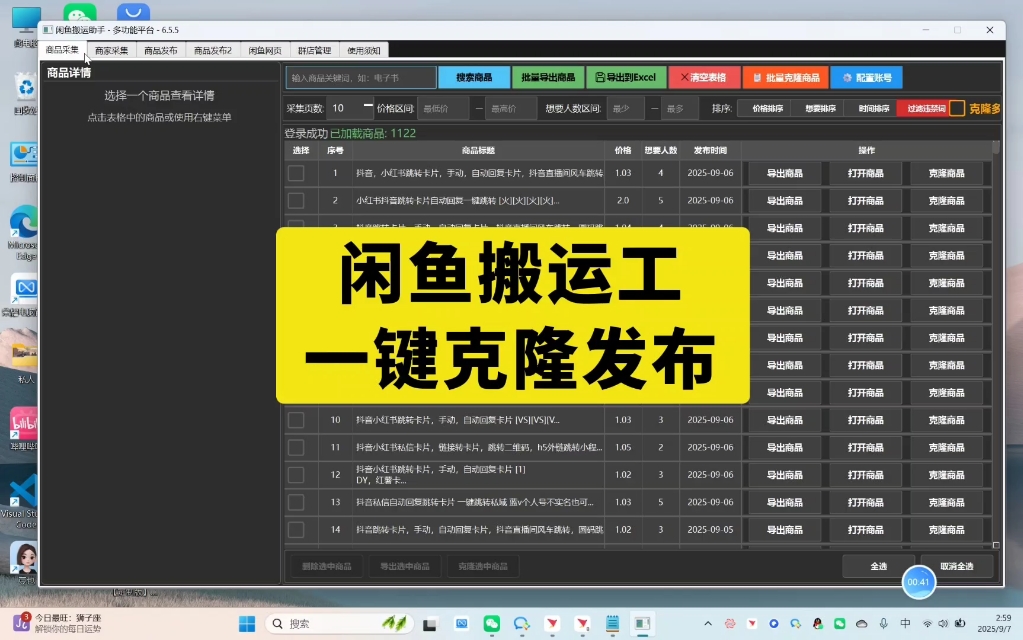Screen dimensions: 1023x640
Task: Switch to 使用须知 tab
Action: 363,50
